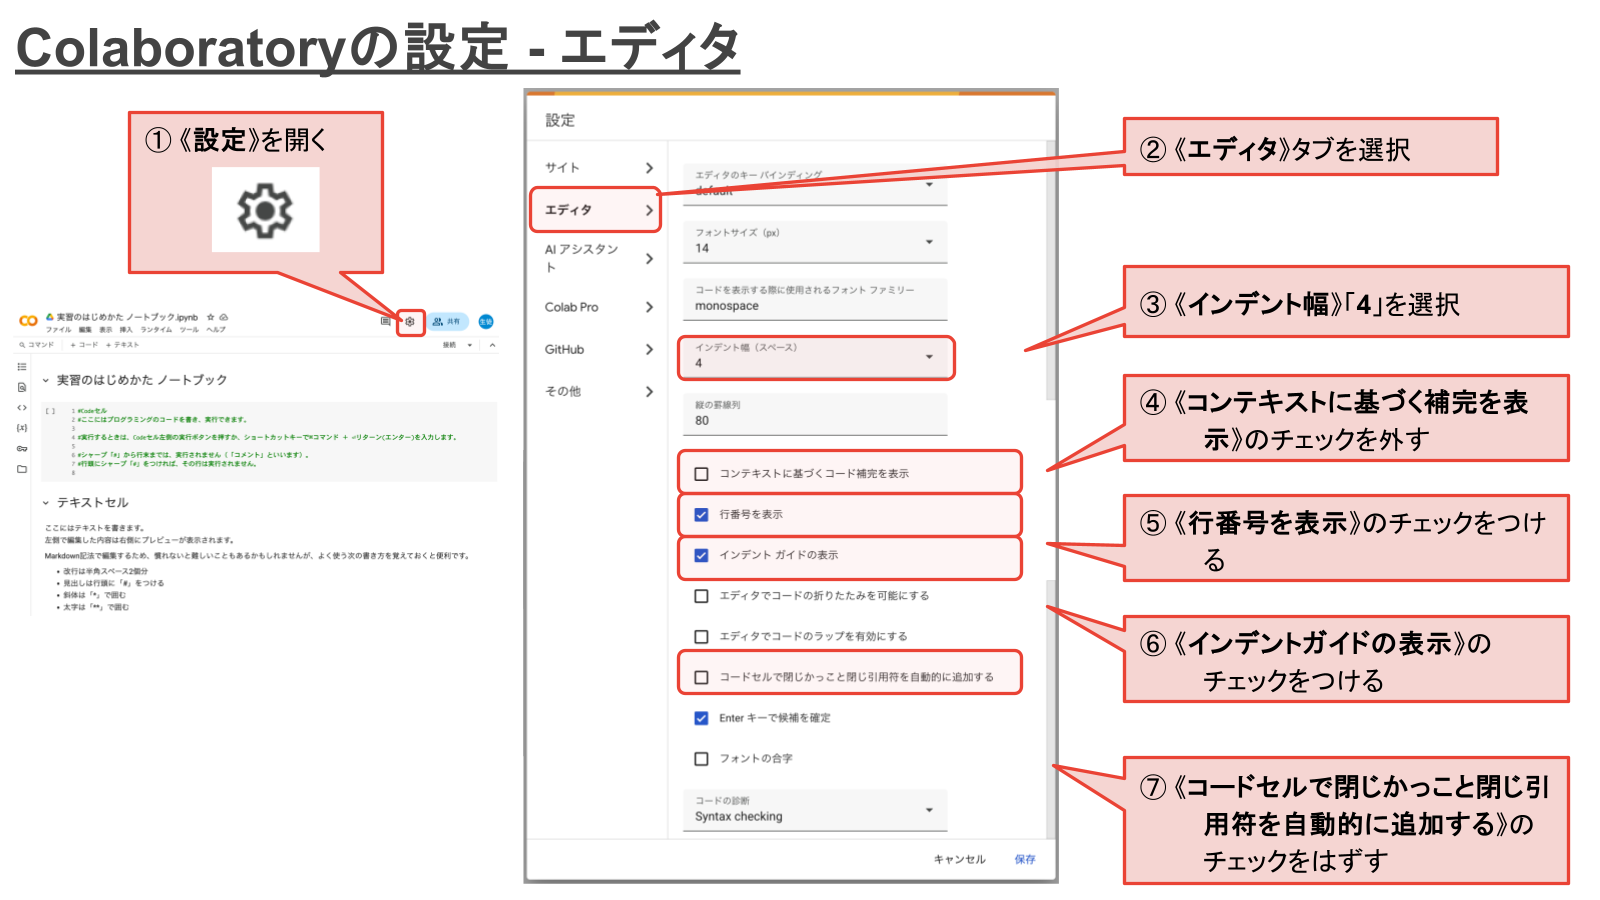Open the フォントサイズ (px) dropdown
This screenshot has width=1600, height=900.
815,242
